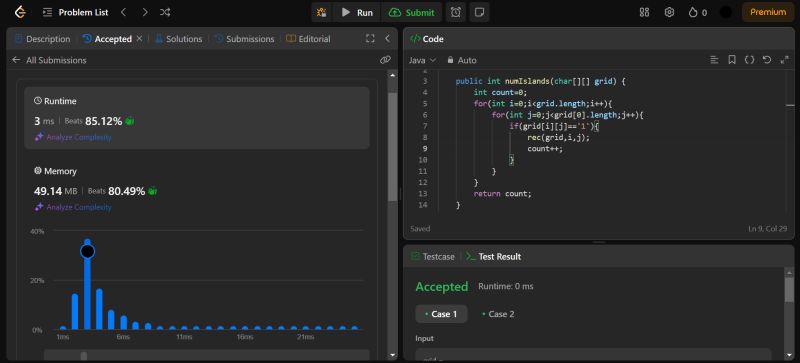
Task: Switch to the Solutions tab
Action: click(x=179, y=39)
